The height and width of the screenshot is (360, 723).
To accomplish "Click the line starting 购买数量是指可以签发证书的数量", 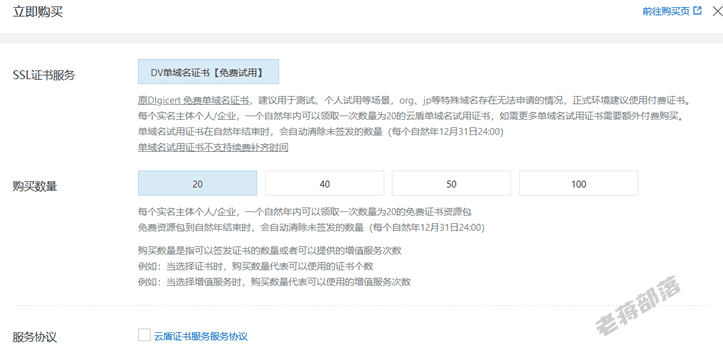I will 270,250.
